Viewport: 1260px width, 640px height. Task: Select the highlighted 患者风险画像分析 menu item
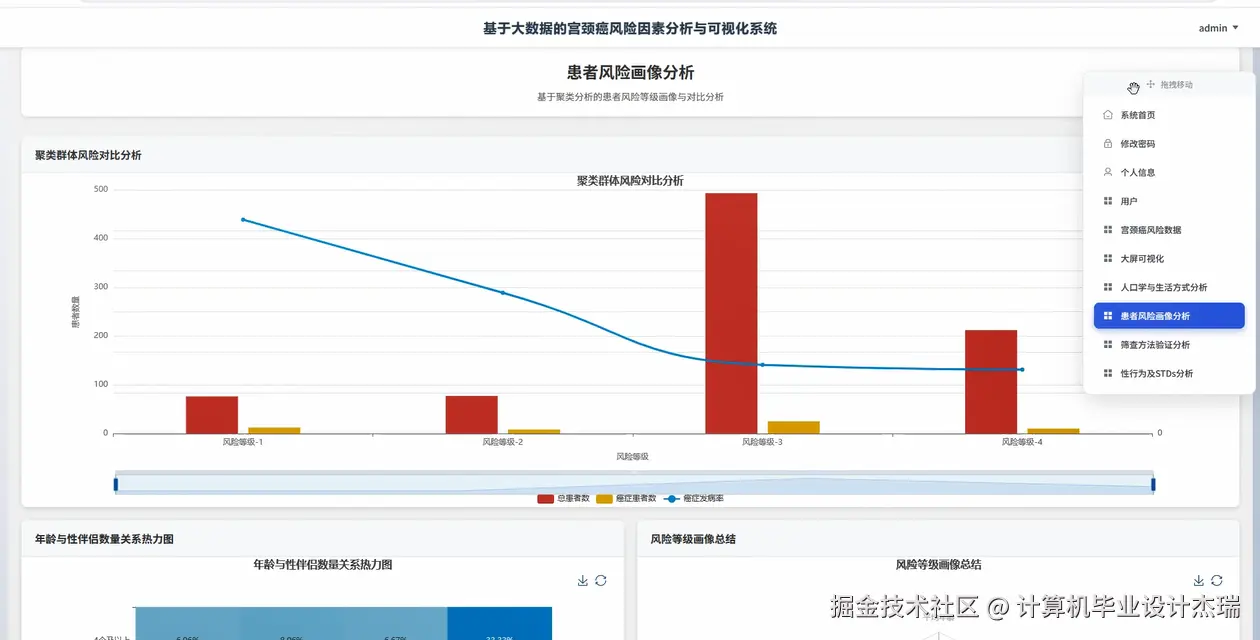click(1168, 316)
